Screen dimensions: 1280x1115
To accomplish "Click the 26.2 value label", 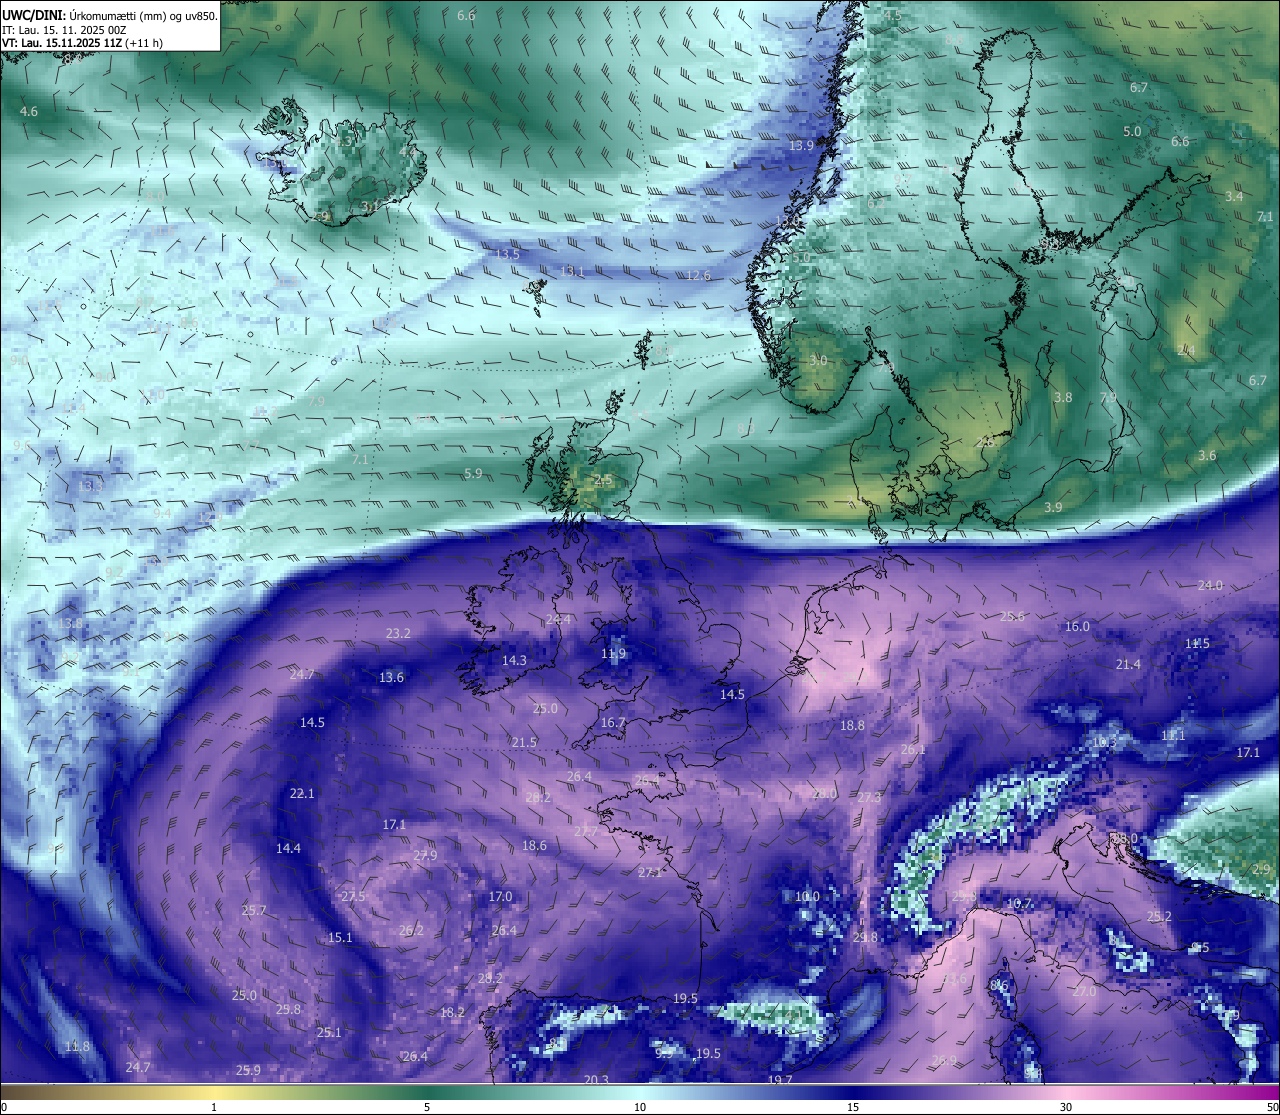I will (411, 930).
